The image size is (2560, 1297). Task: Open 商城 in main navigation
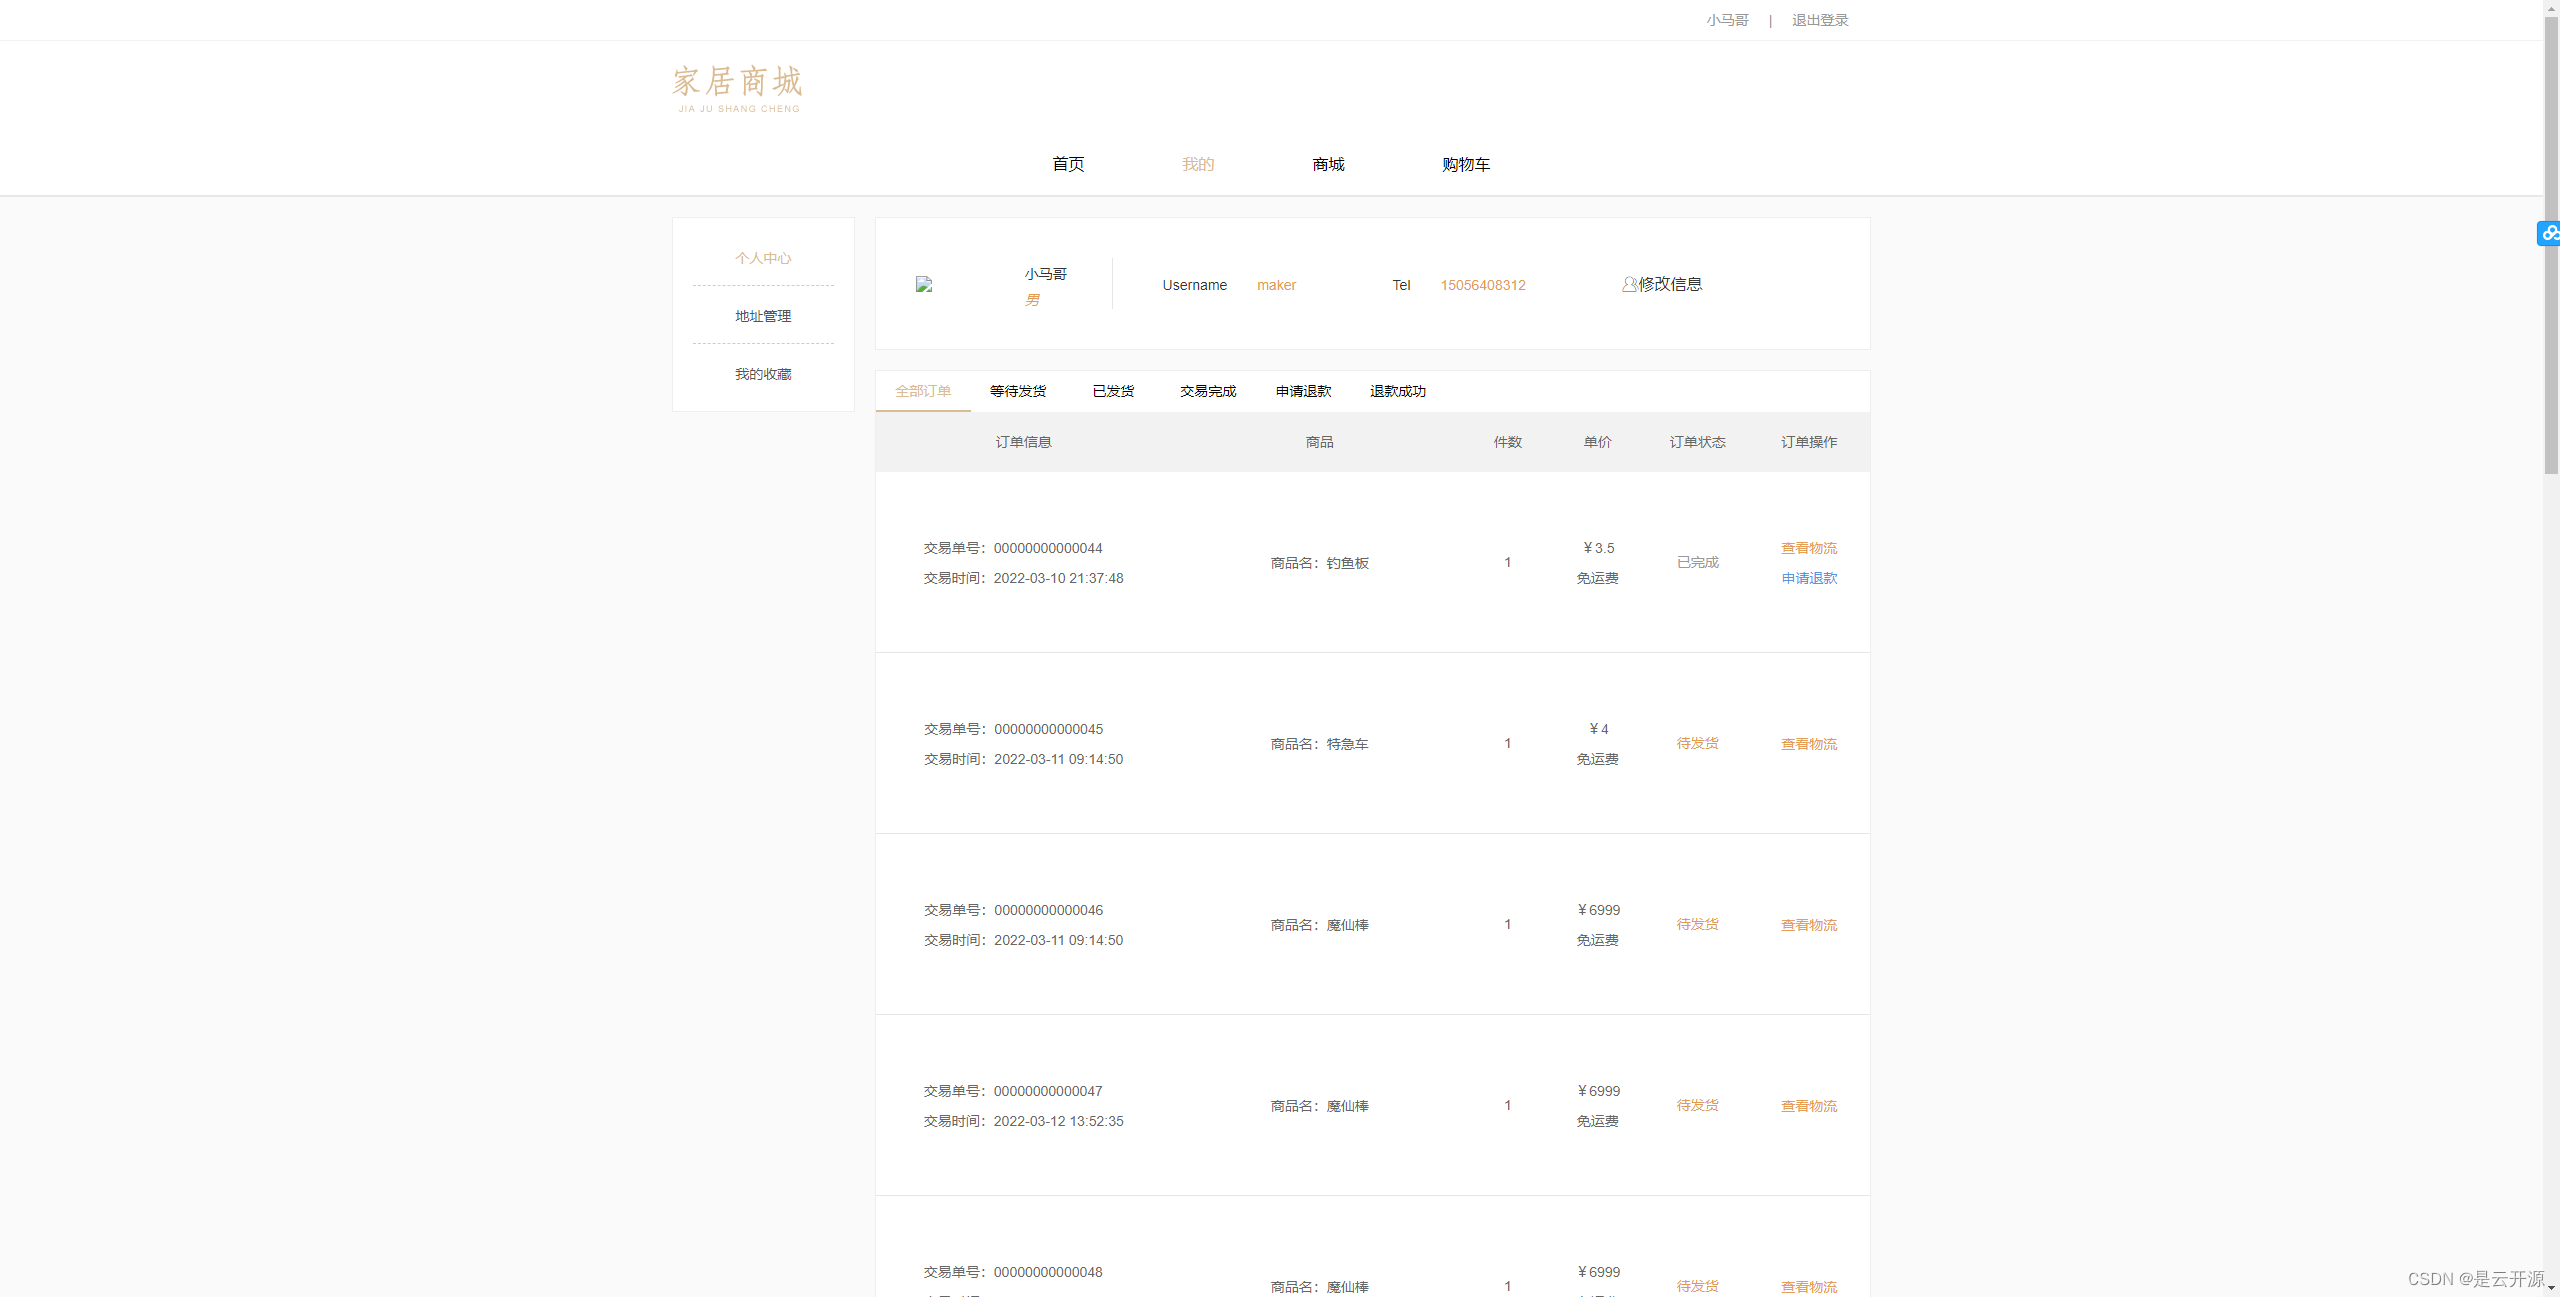[x=1328, y=164]
